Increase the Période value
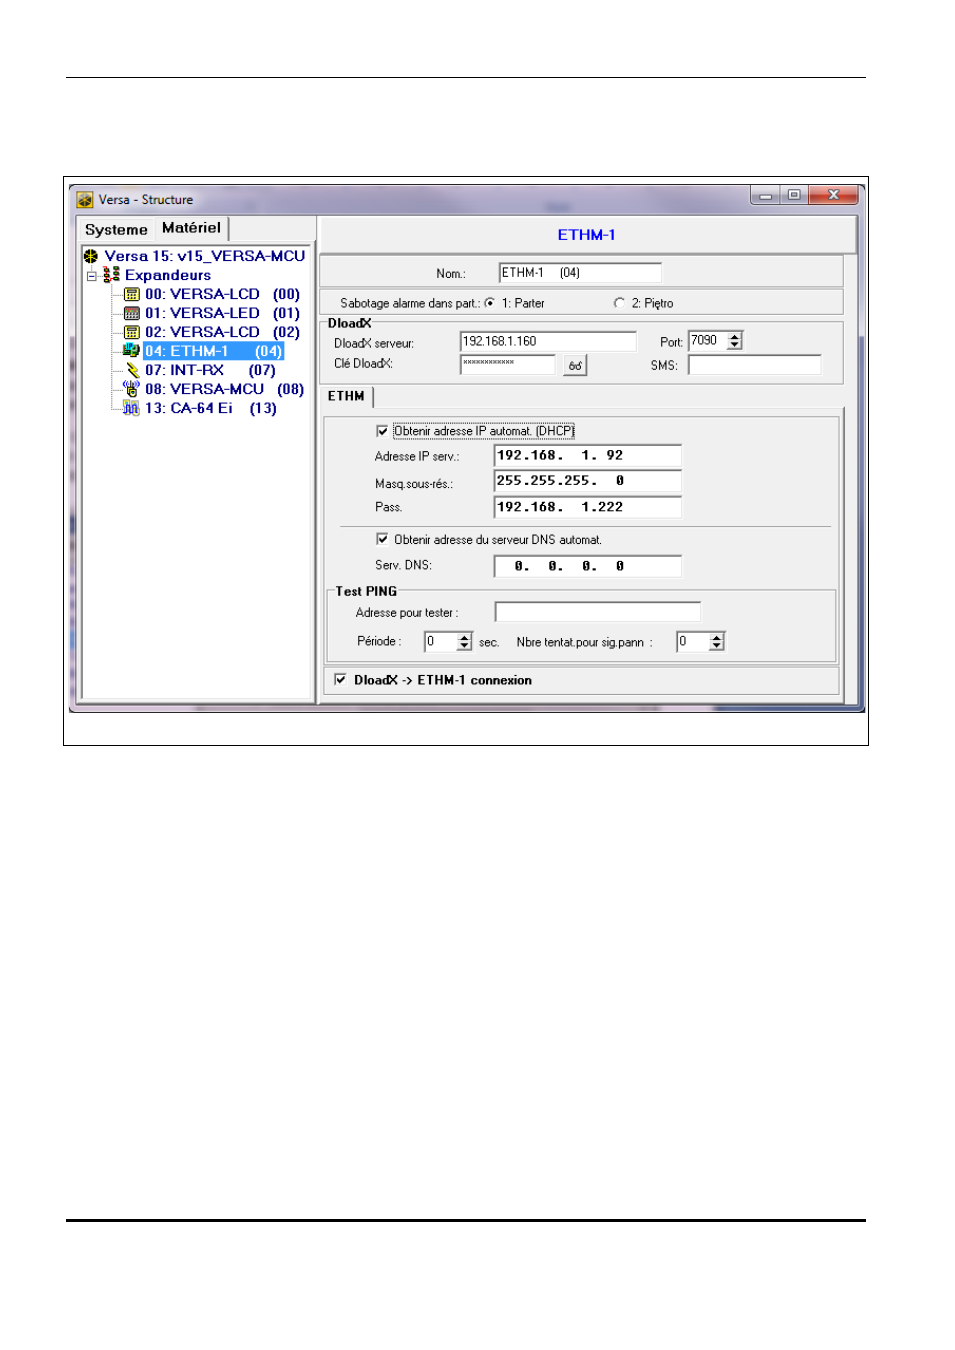The image size is (955, 1350). pyautogui.click(x=464, y=638)
